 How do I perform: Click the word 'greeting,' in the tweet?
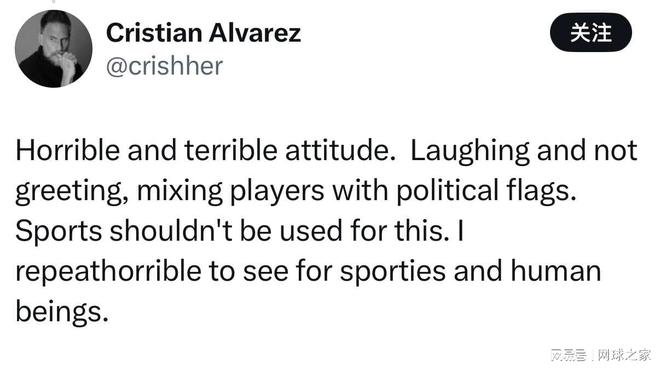pyautogui.click(x=72, y=191)
